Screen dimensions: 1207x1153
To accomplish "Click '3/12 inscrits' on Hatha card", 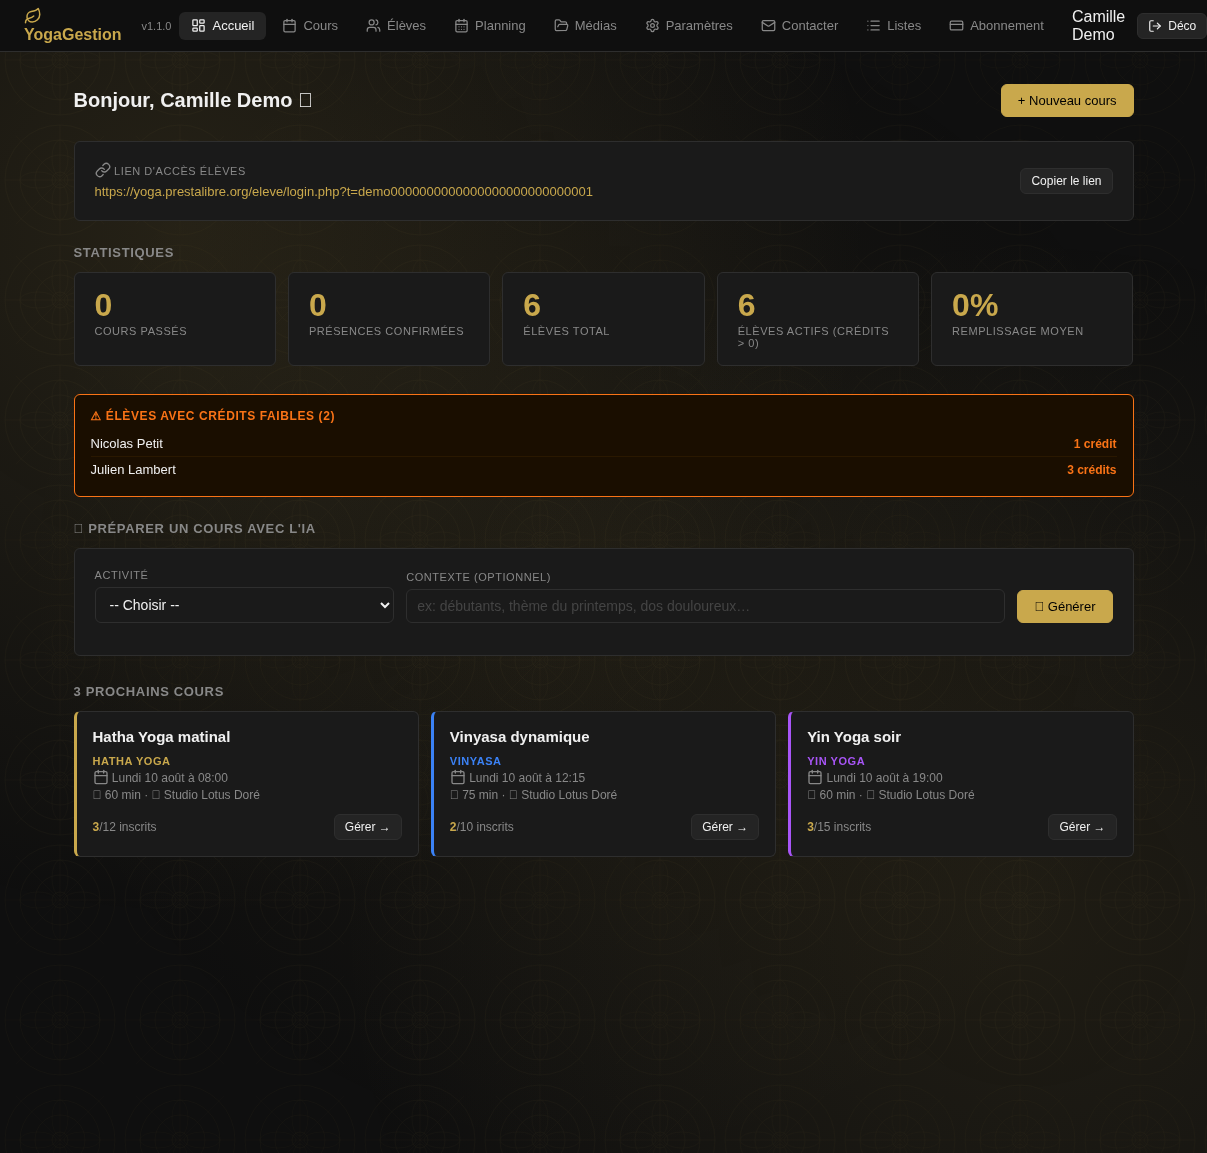I will [x=125, y=827].
